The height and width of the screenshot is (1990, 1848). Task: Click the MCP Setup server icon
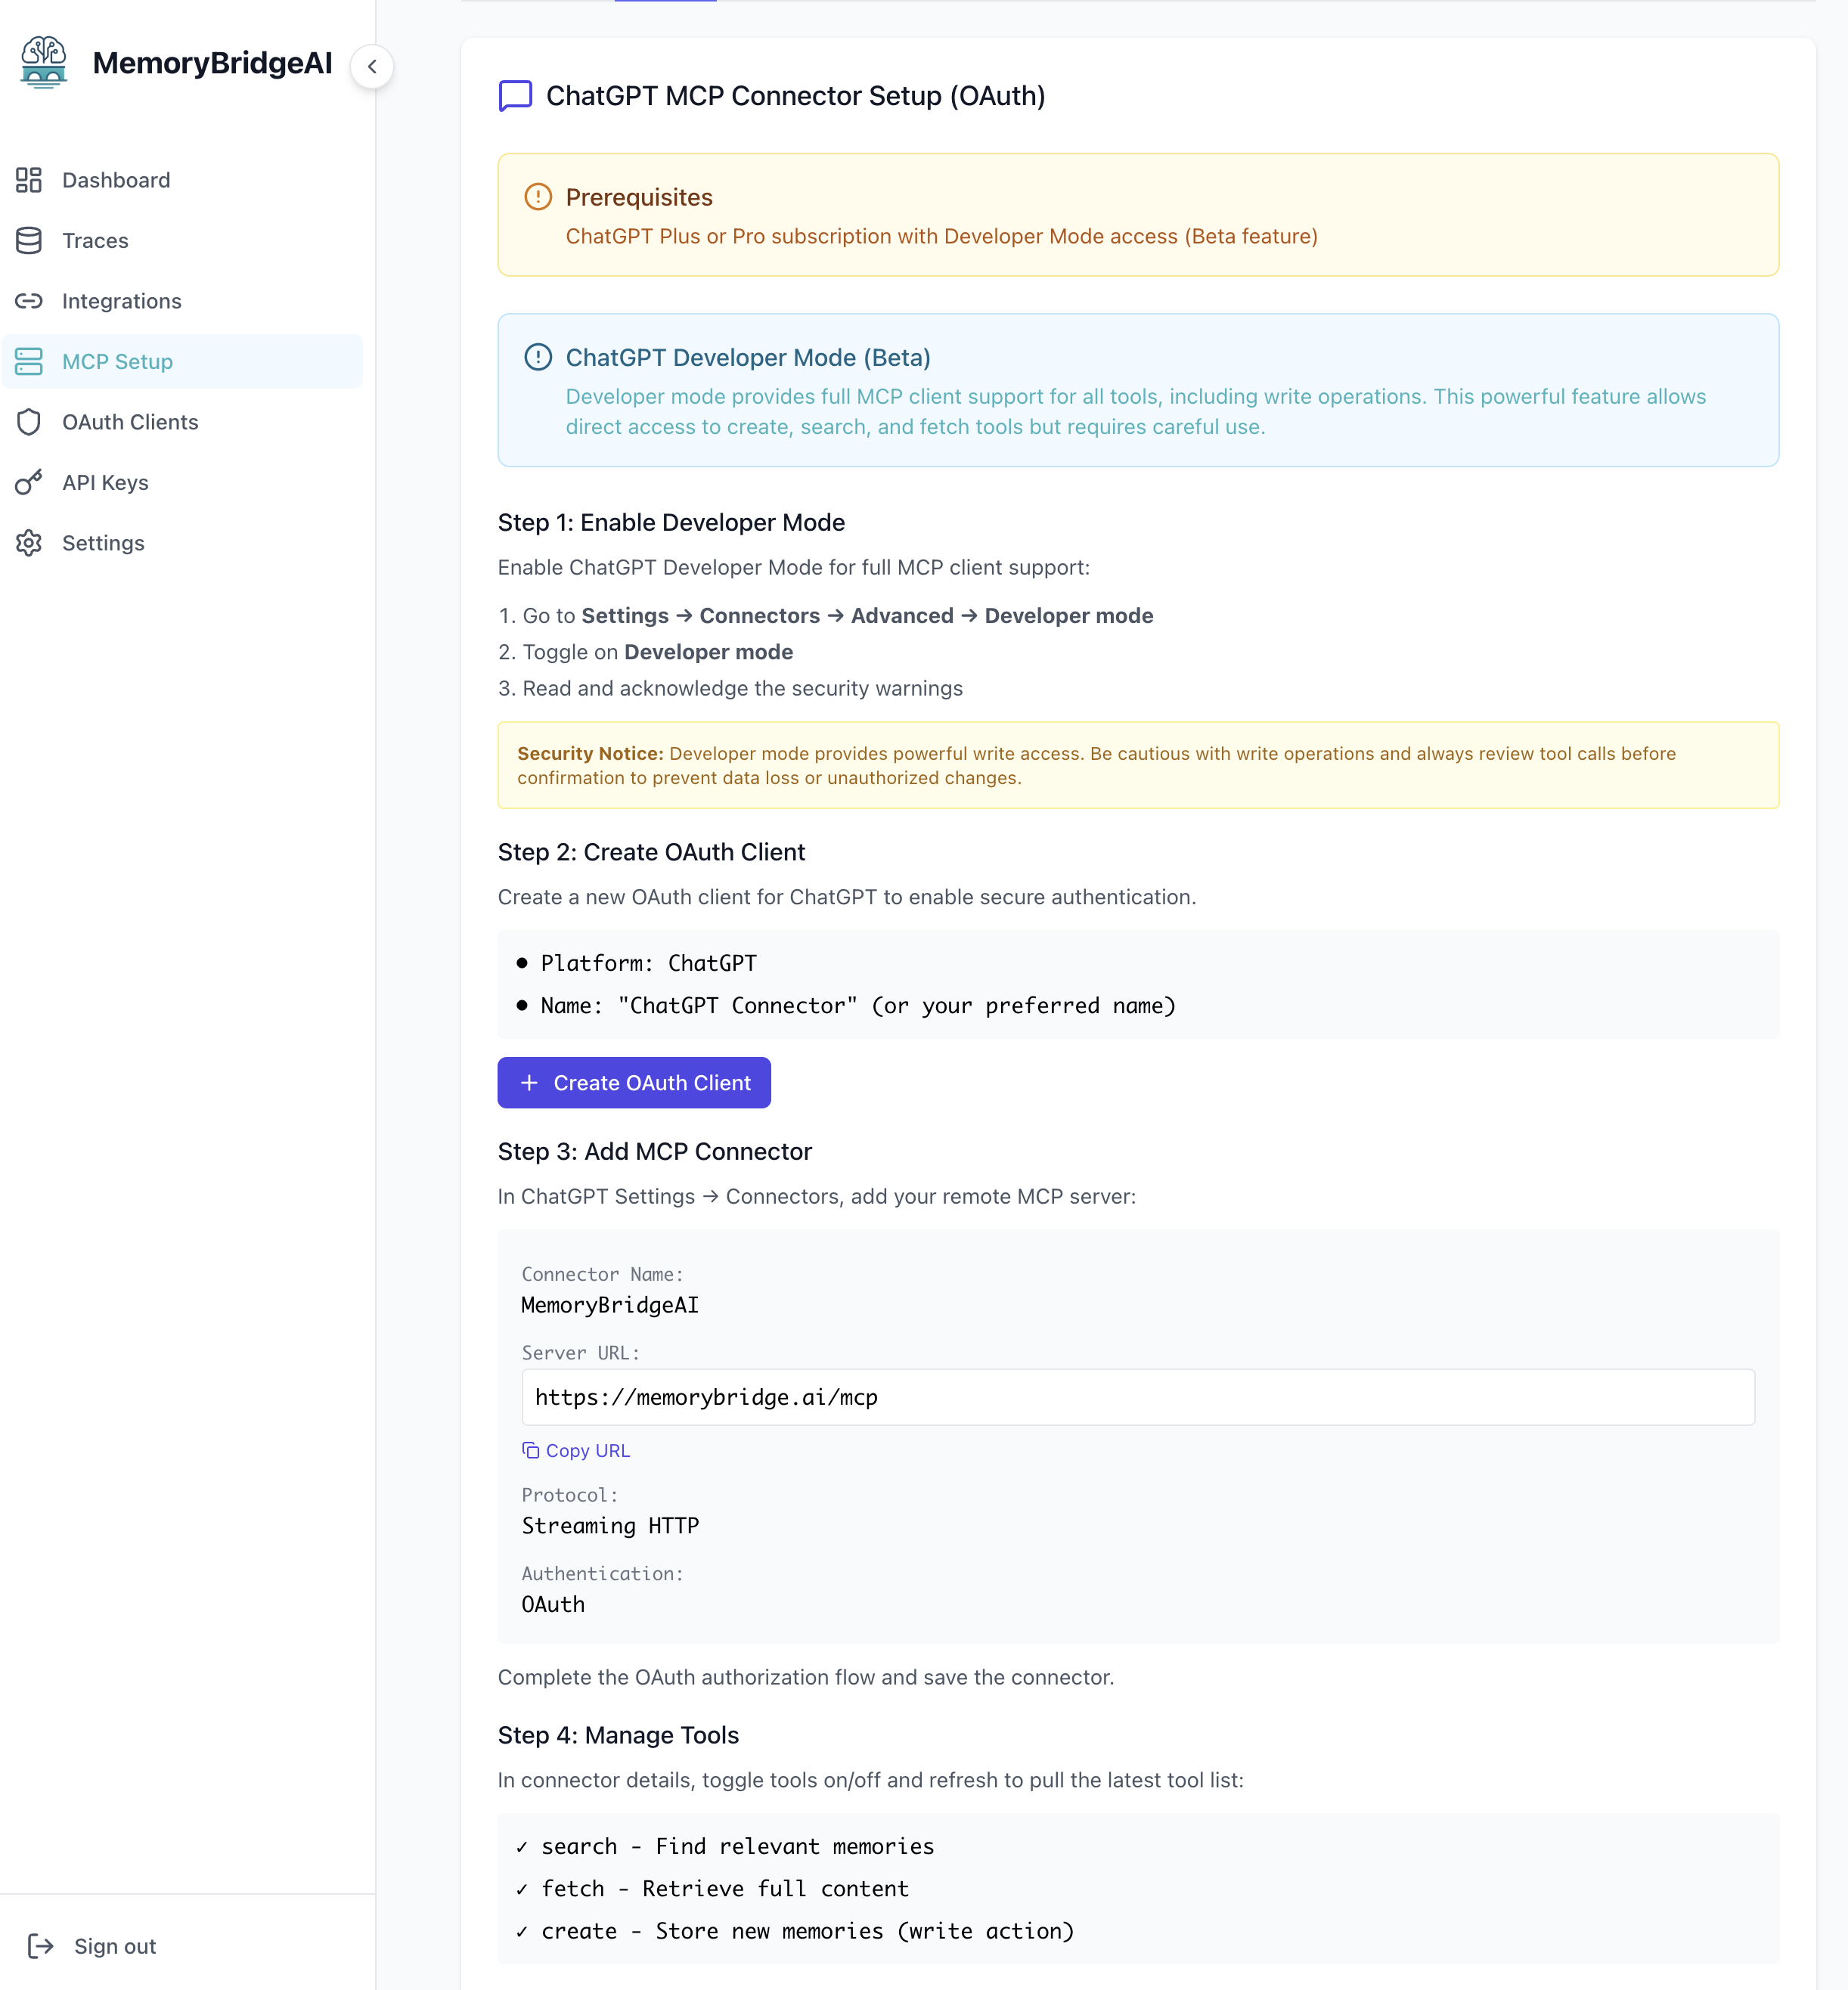pyautogui.click(x=29, y=362)
